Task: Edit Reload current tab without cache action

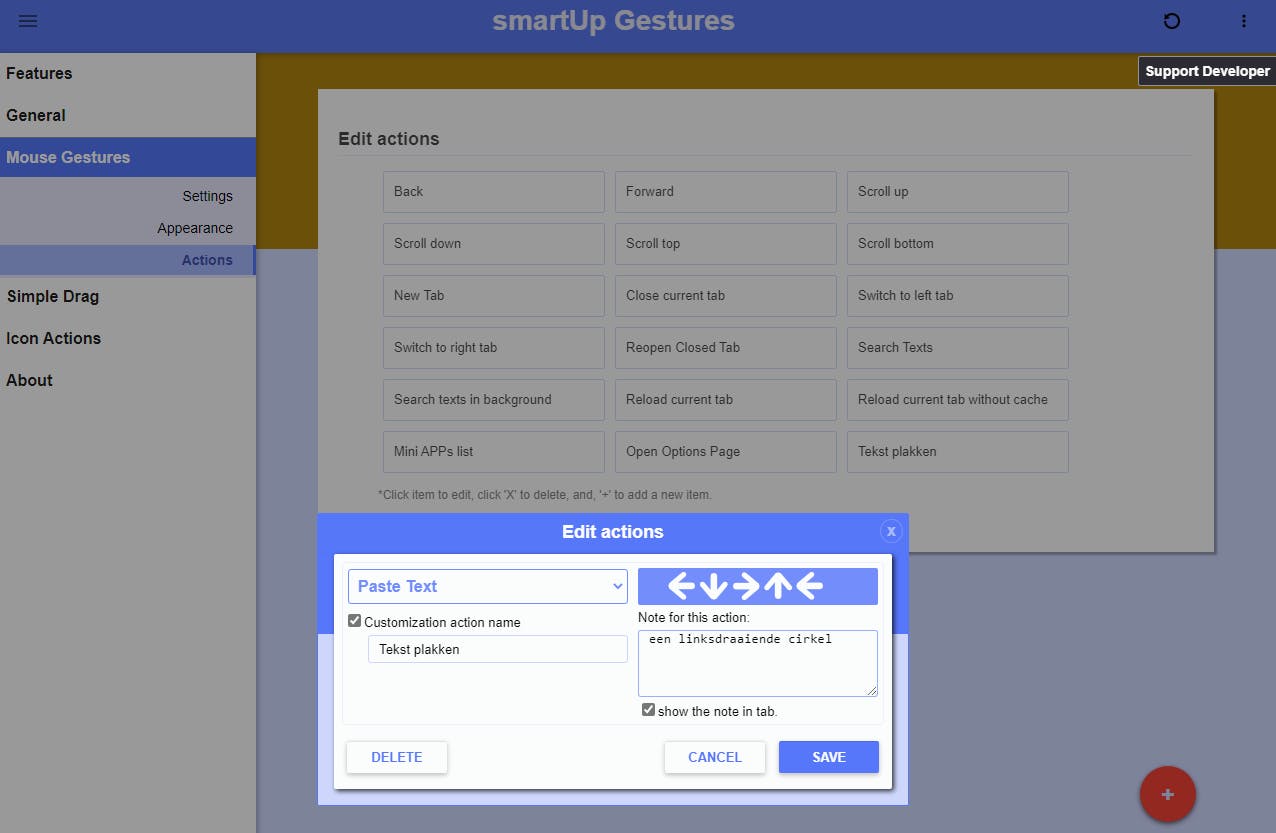Action: tap(958, 400)
